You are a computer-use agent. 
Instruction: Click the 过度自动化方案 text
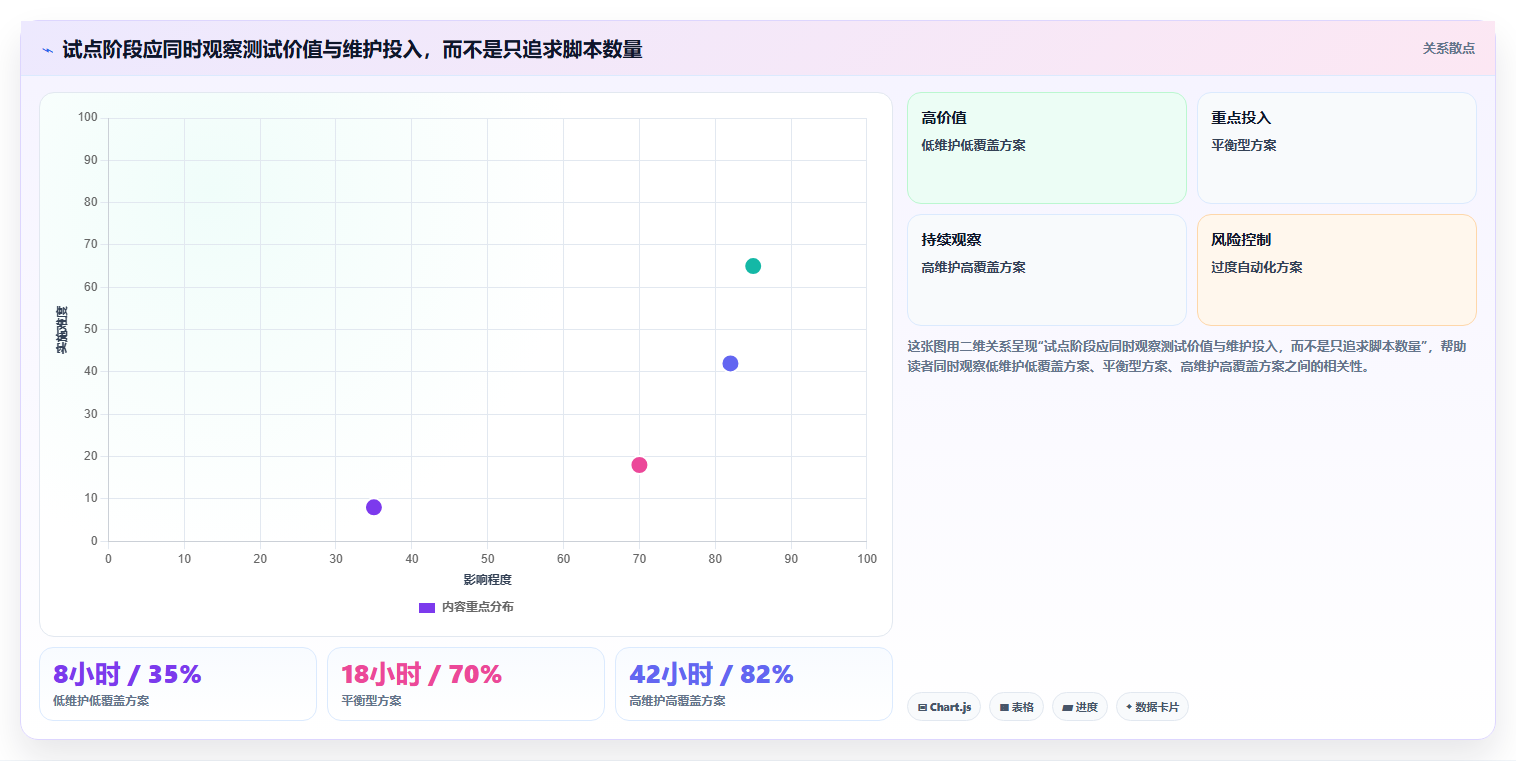point(1256,267)
